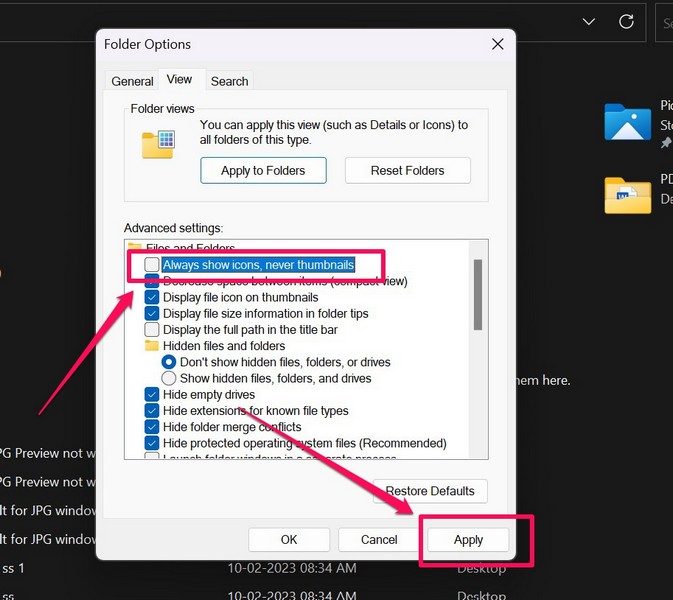Click Apply to save folder options
This screenshot has width=673, height=600.
(468, 540)
